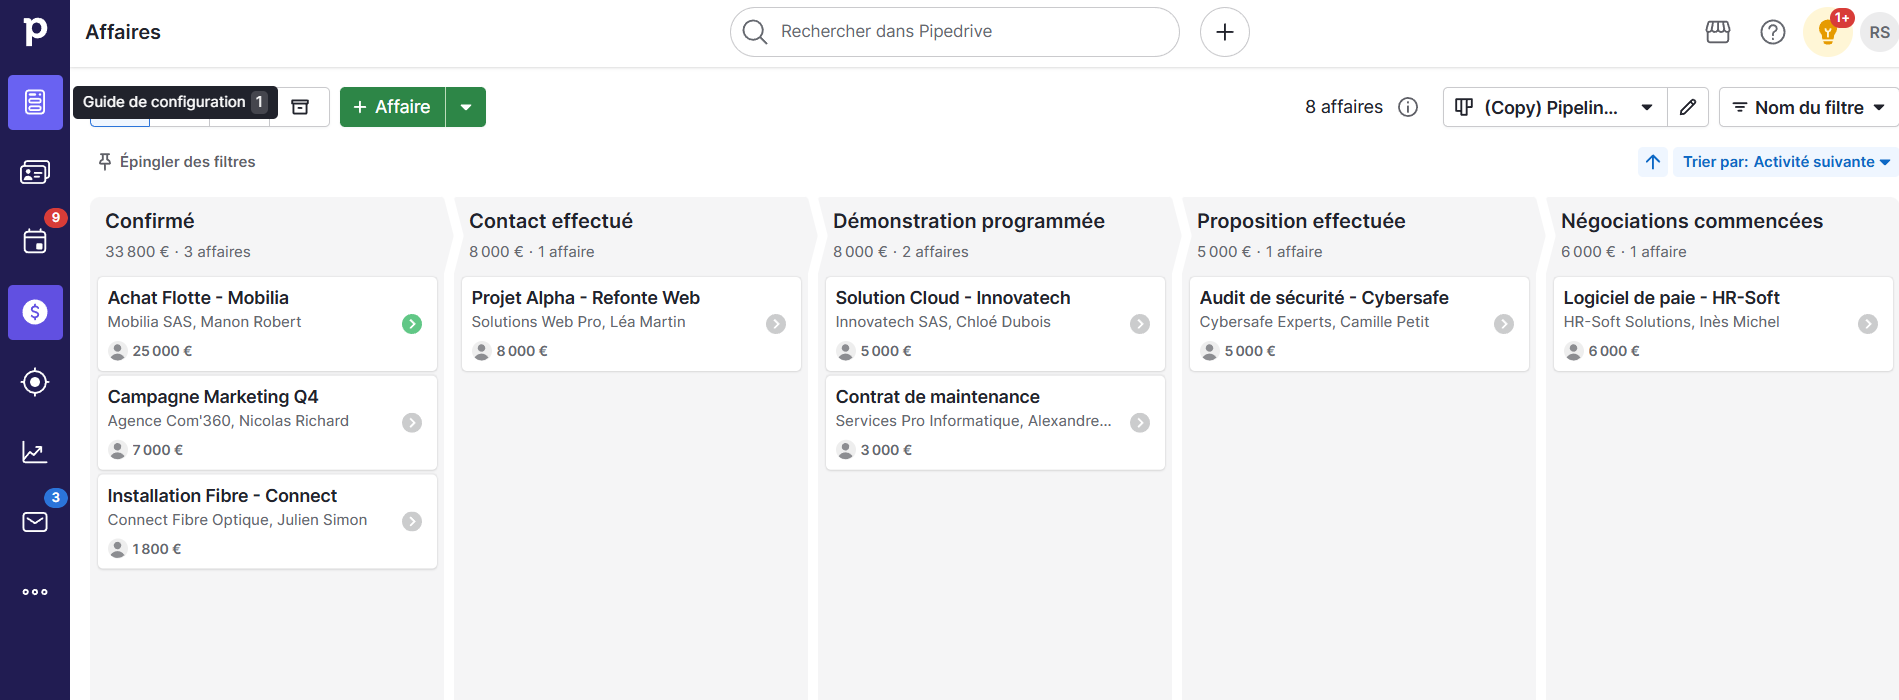
Task: Click Innovatech SAS, Chloé Dubois text
Action: pyautogui.click(x=943, y=322)
